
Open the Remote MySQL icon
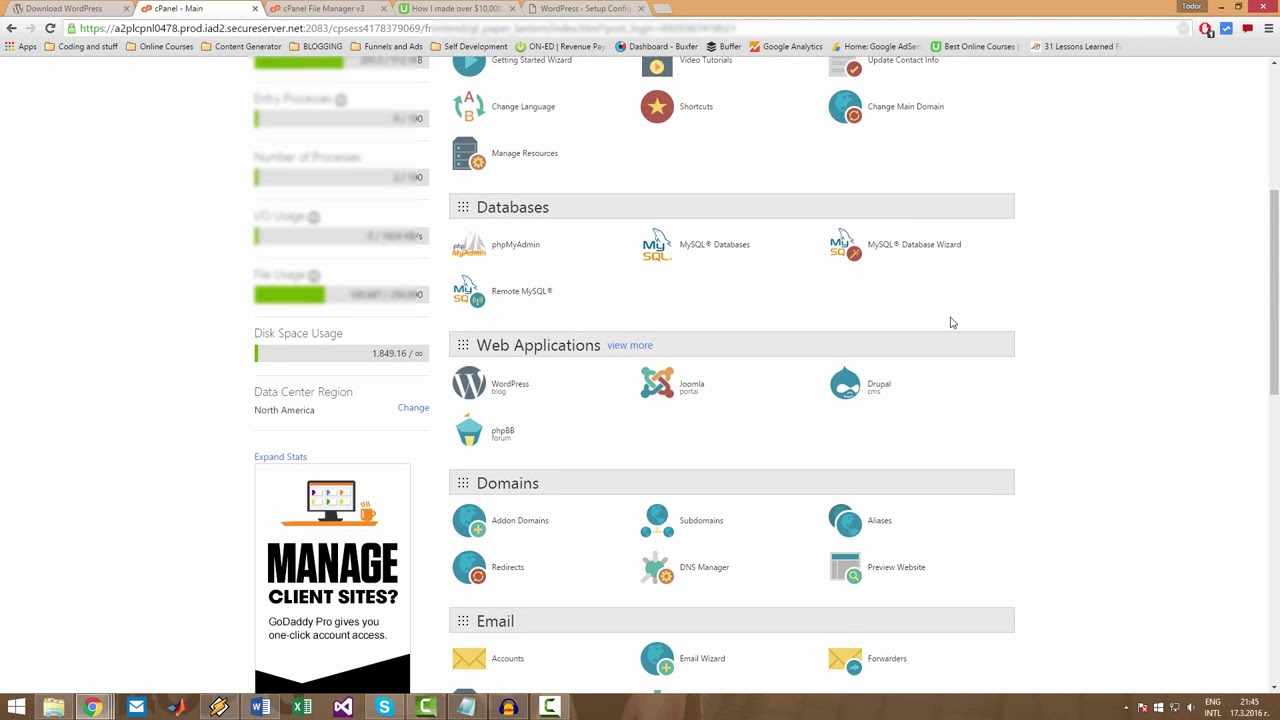click(x=469, y=291)
